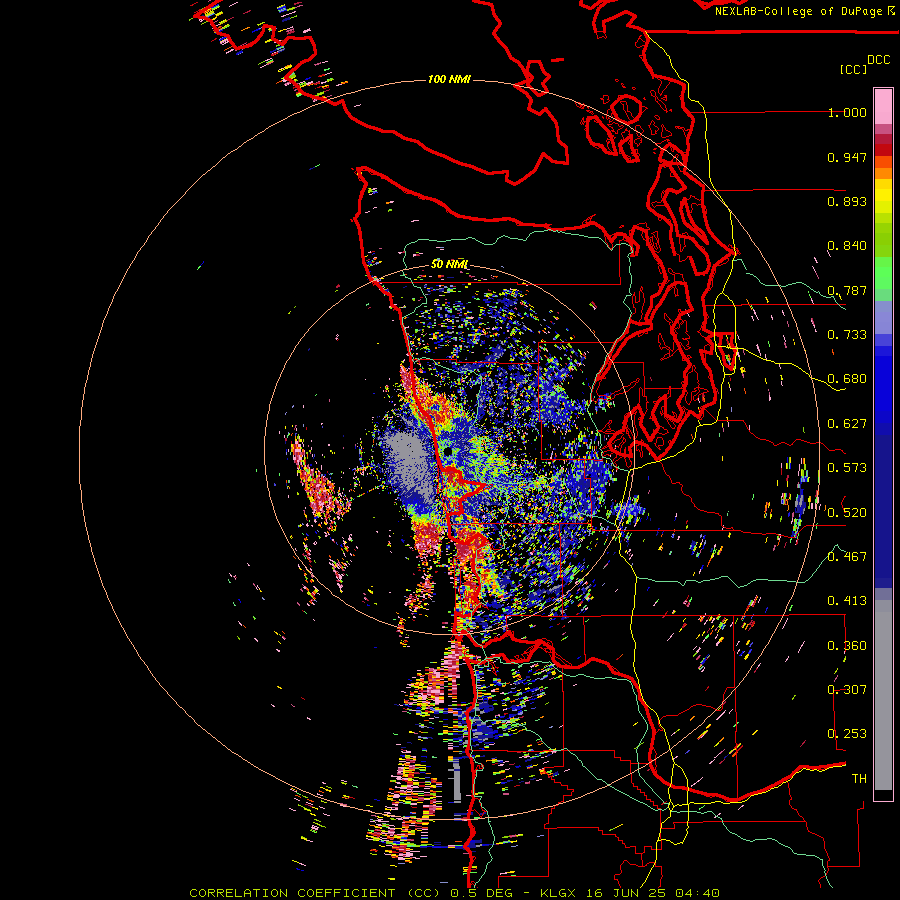Click the 0.680 scale value

click(x=847, y=379)
